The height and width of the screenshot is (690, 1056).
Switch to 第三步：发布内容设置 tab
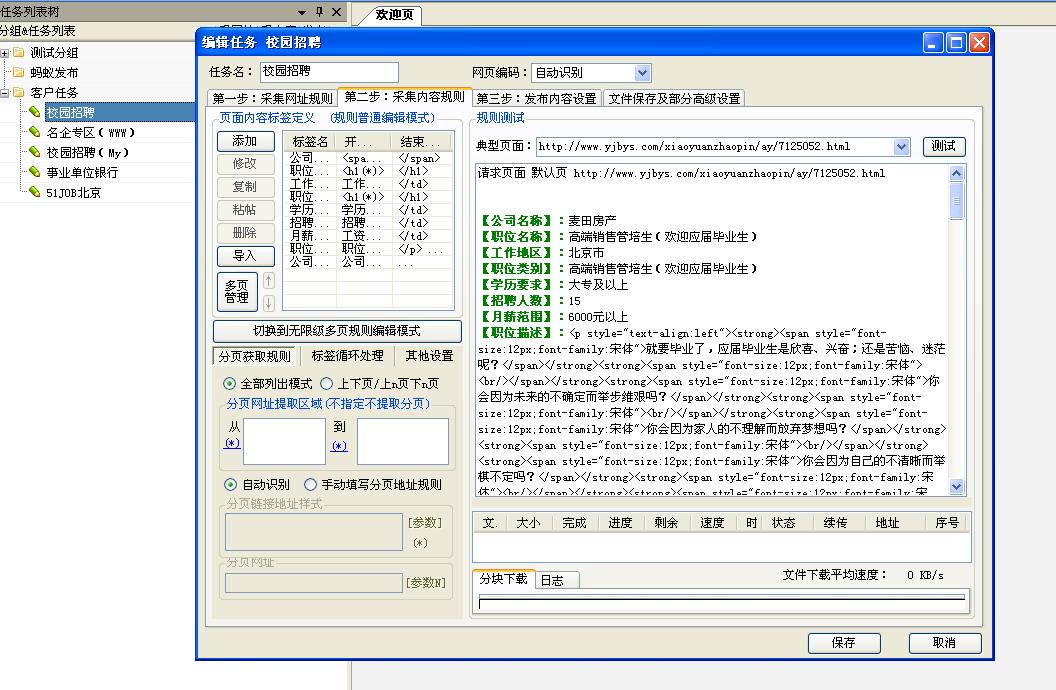[x=537, y=98]
